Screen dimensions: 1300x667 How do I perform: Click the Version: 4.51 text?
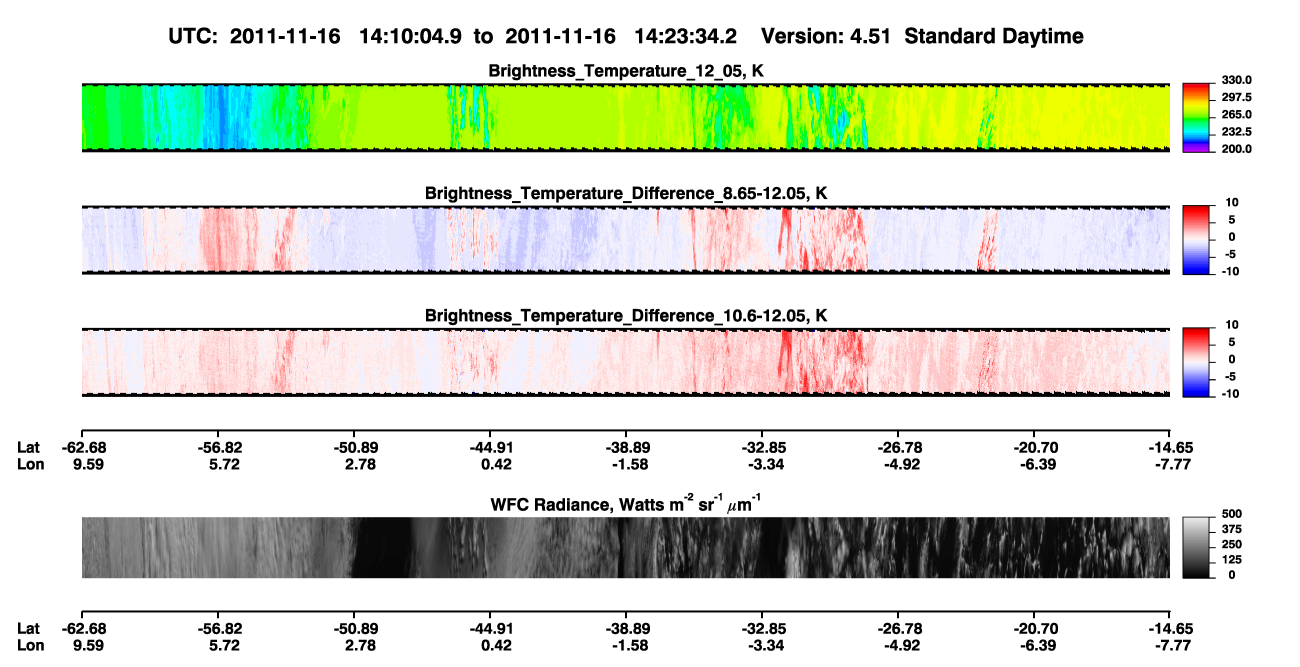(x=825, y=37)
